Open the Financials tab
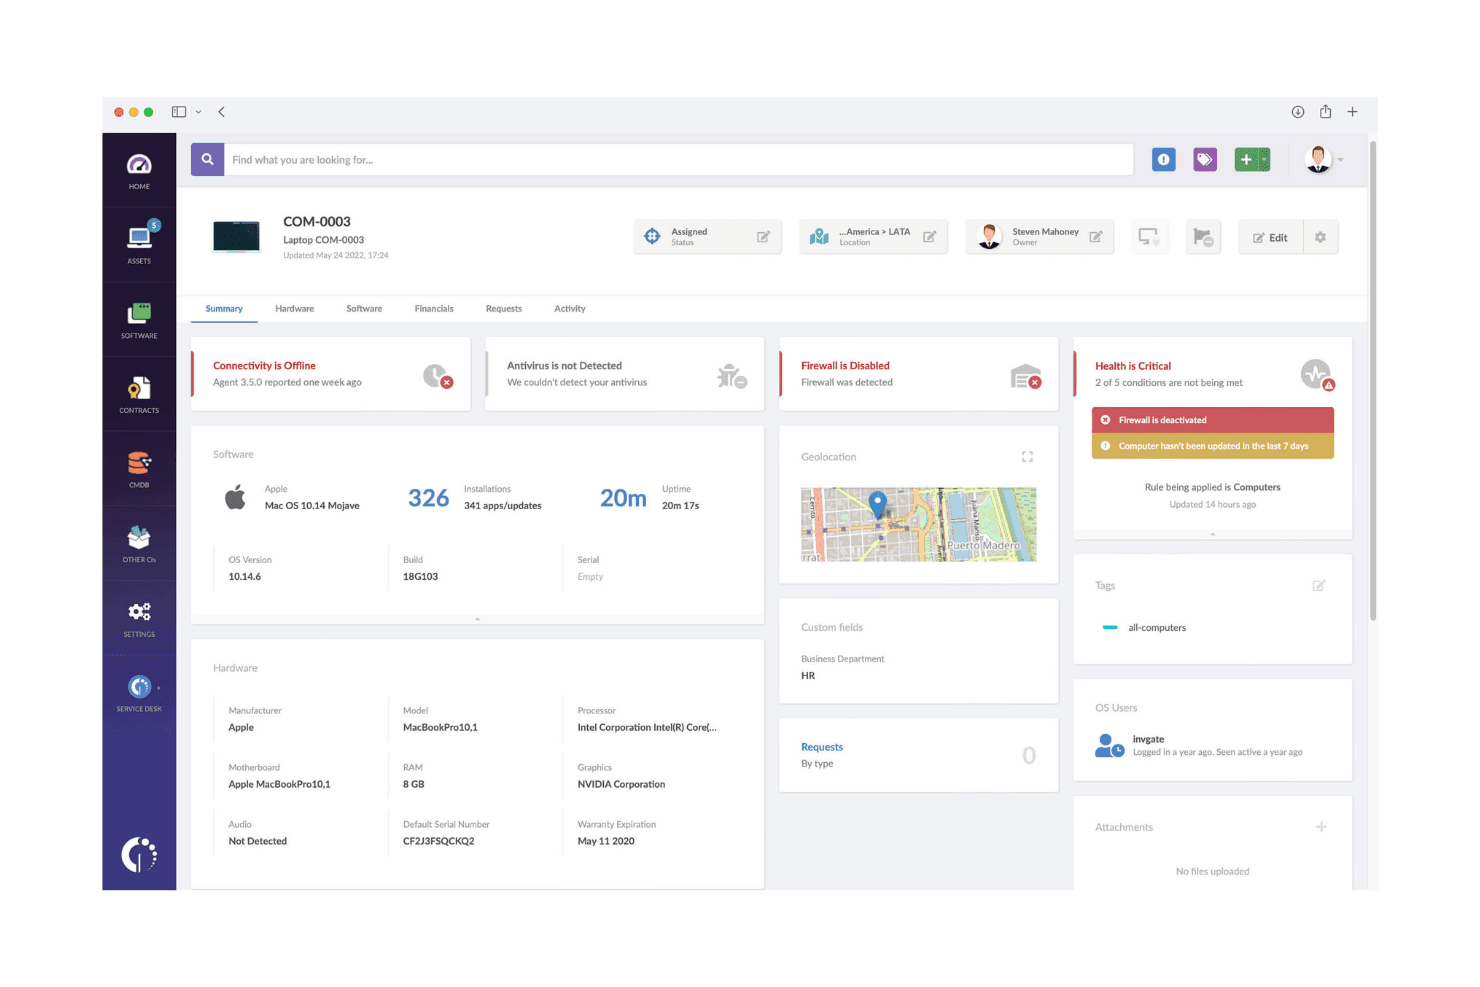Image resolution: width=1480 pixels, height=987 pixels. click(434, 309)
